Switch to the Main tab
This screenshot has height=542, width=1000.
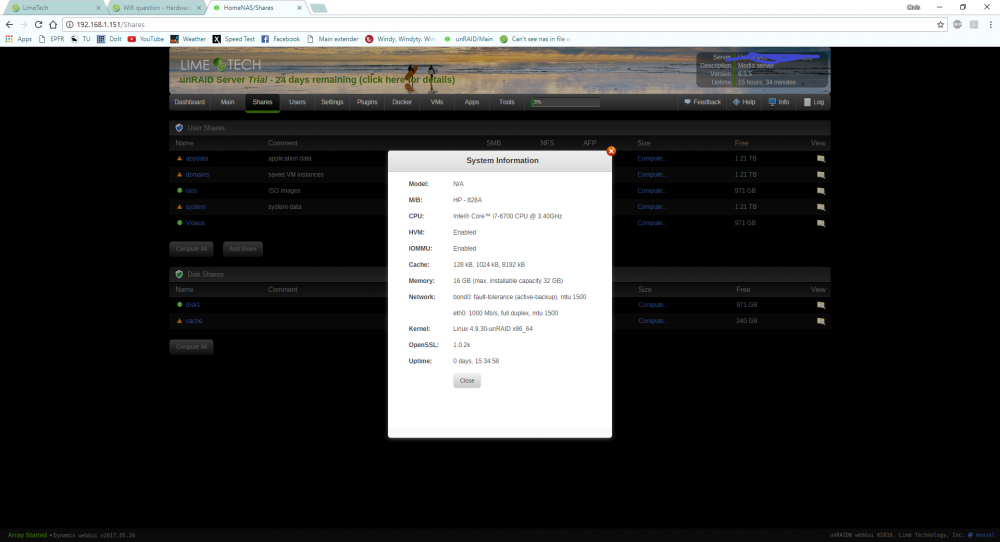tap(228, 102)
